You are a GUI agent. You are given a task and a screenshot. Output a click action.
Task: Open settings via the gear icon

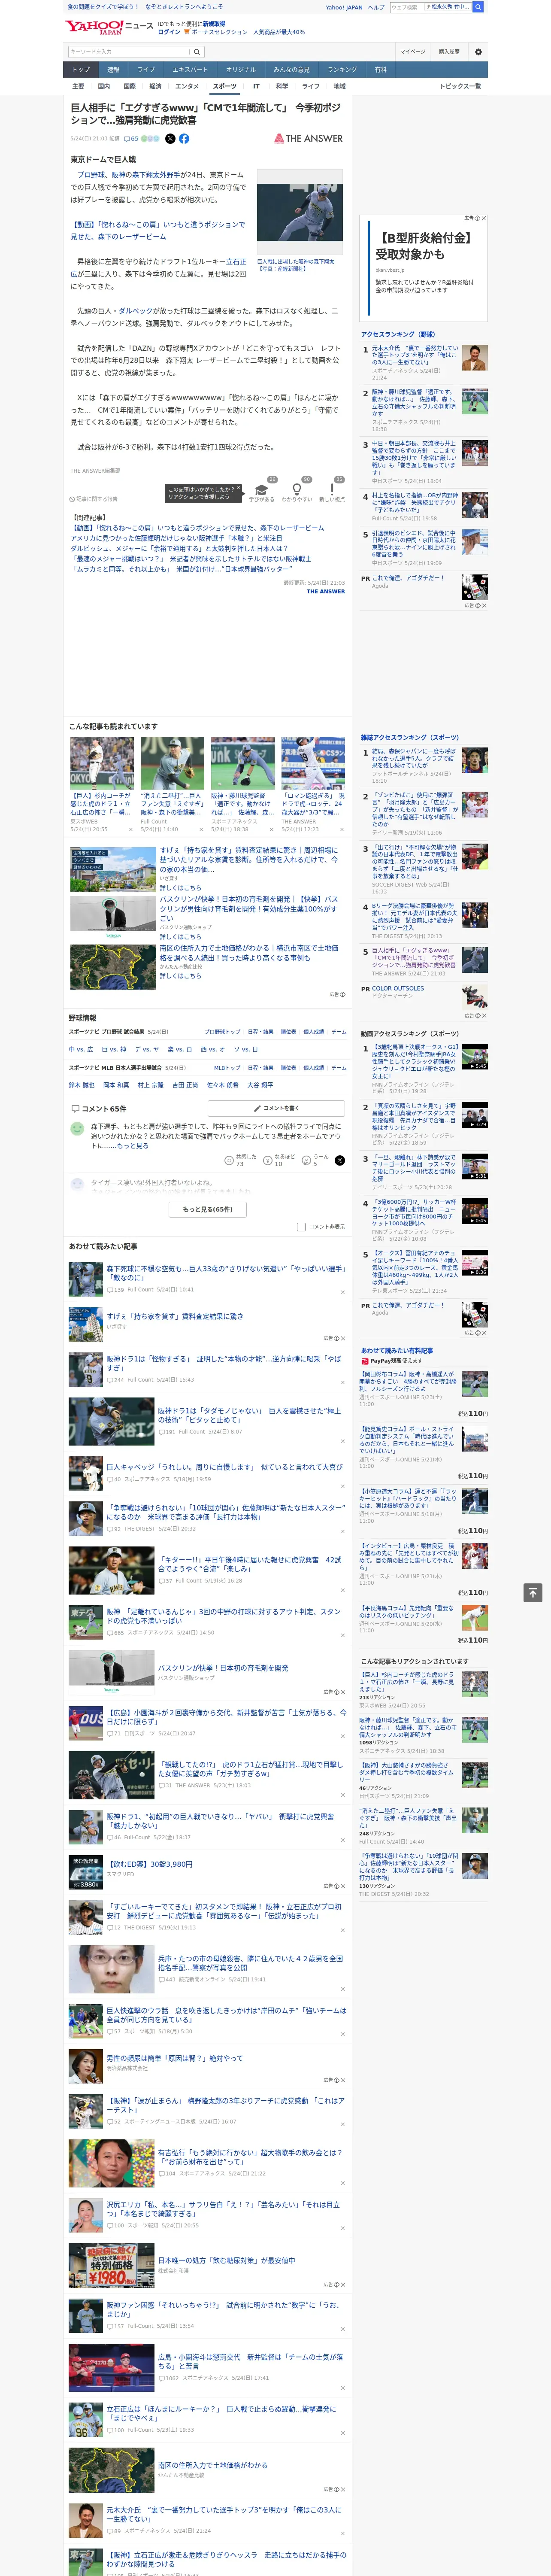click(x=478, y=52)
